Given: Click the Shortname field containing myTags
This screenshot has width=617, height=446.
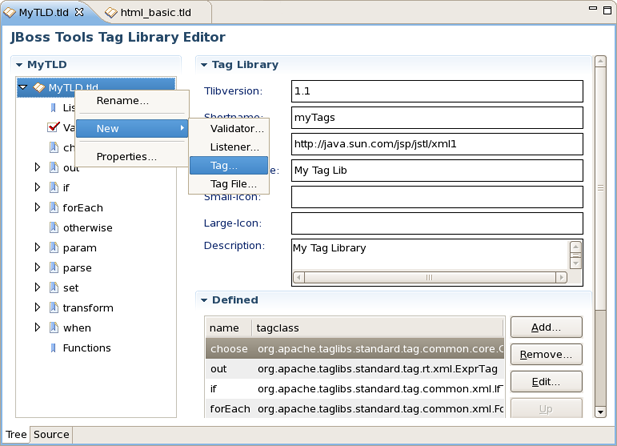Looking at the screenshot, I should click(x=437, y=117).
